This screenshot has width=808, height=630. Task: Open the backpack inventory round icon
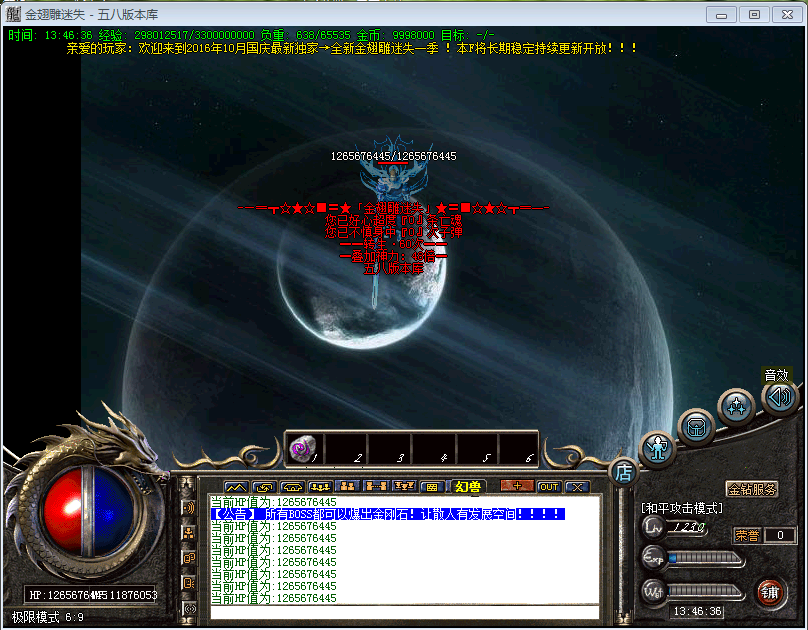click(696, 427)
